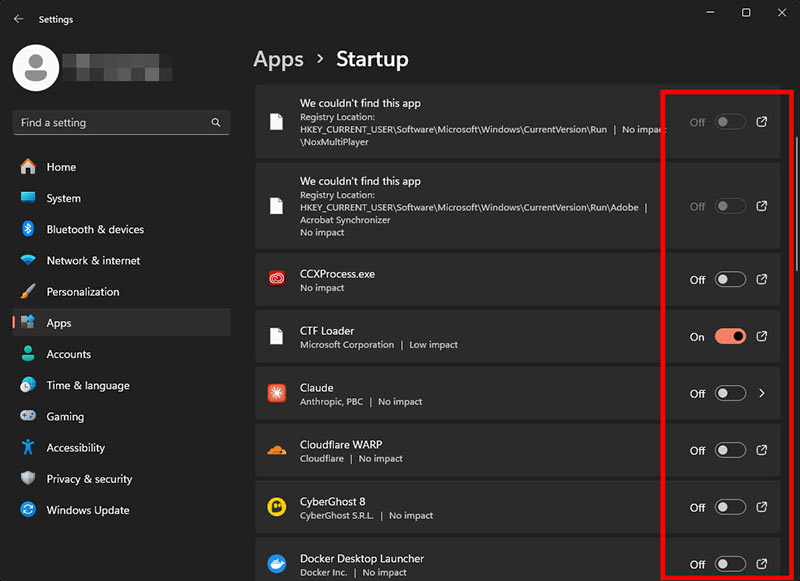Screen dimensions: 800x581
Task: Turn off CTF Loader startup switch
Action: tap(730, 337)
